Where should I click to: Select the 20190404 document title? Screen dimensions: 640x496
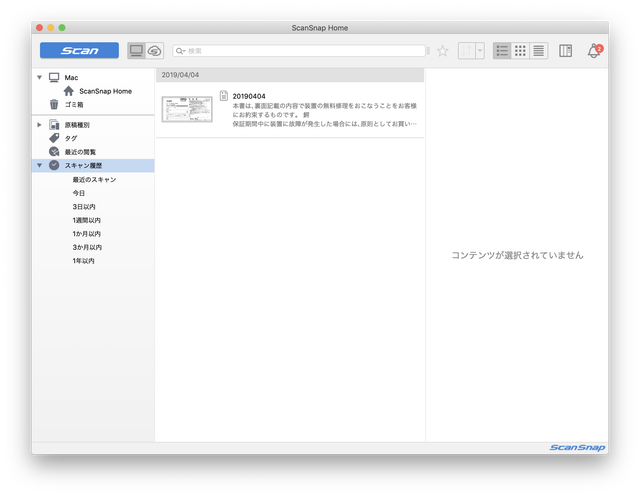point(249,96)
